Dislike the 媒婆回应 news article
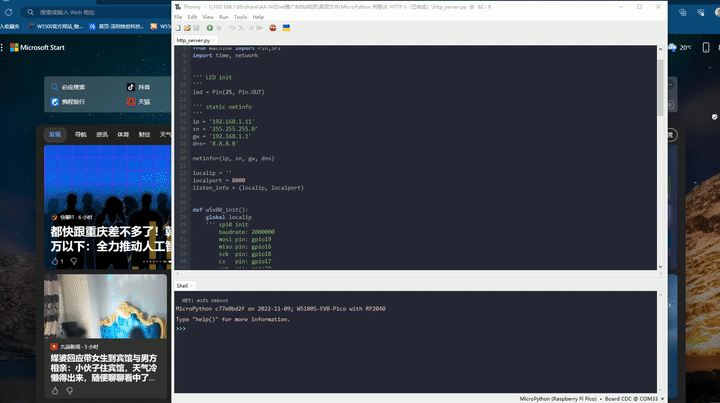The image size is (720, 403). (x=69, y=391)
